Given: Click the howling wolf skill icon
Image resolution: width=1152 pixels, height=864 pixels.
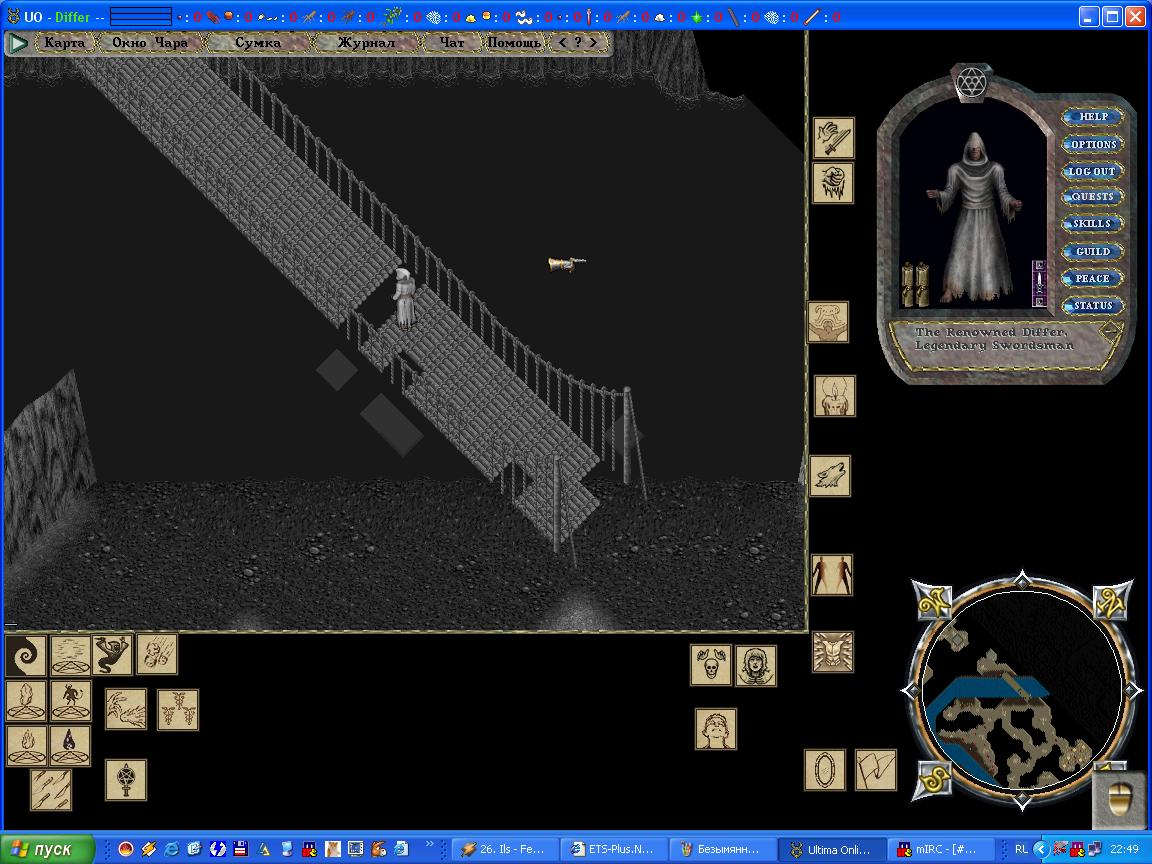Looking at the screenshot, I should [829, 477].
